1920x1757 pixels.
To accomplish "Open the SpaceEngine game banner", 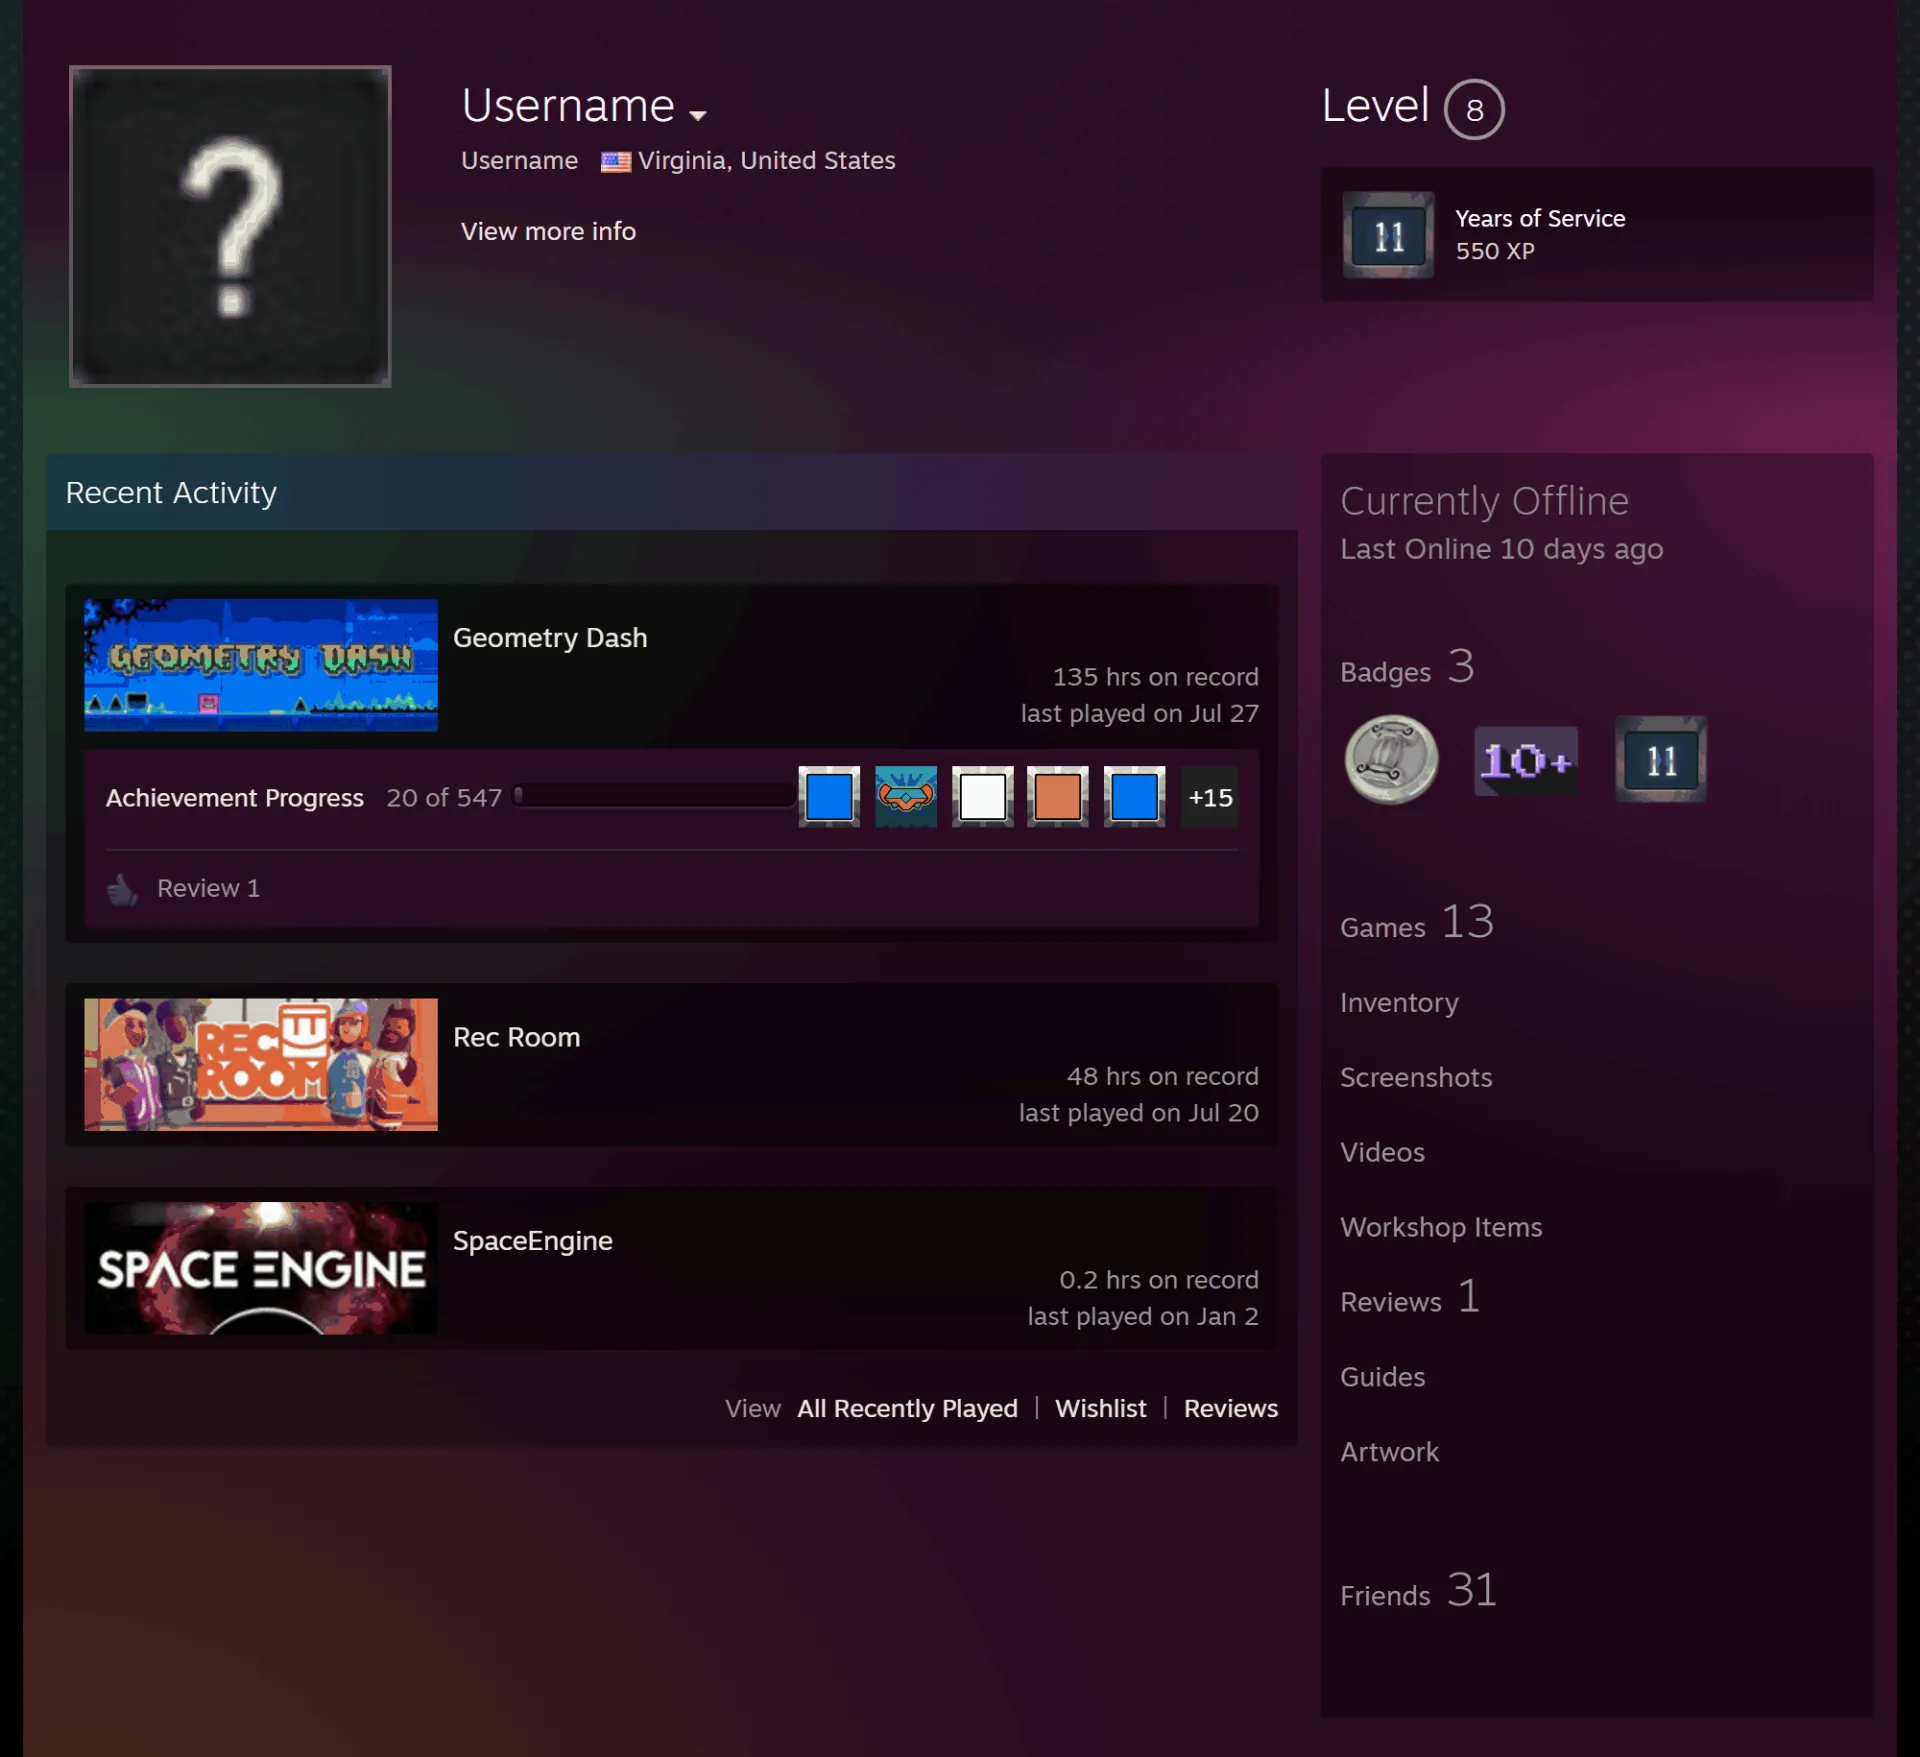I will pos(261,1268).
